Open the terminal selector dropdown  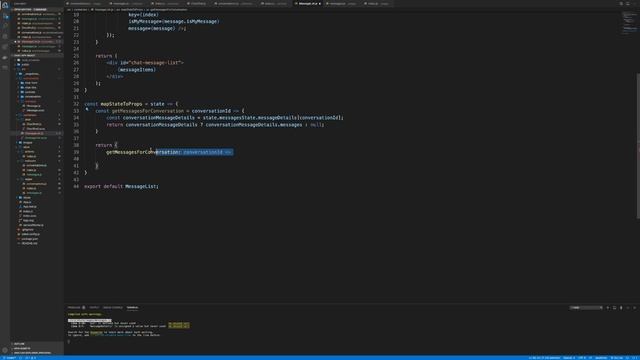tap(586, 308)
